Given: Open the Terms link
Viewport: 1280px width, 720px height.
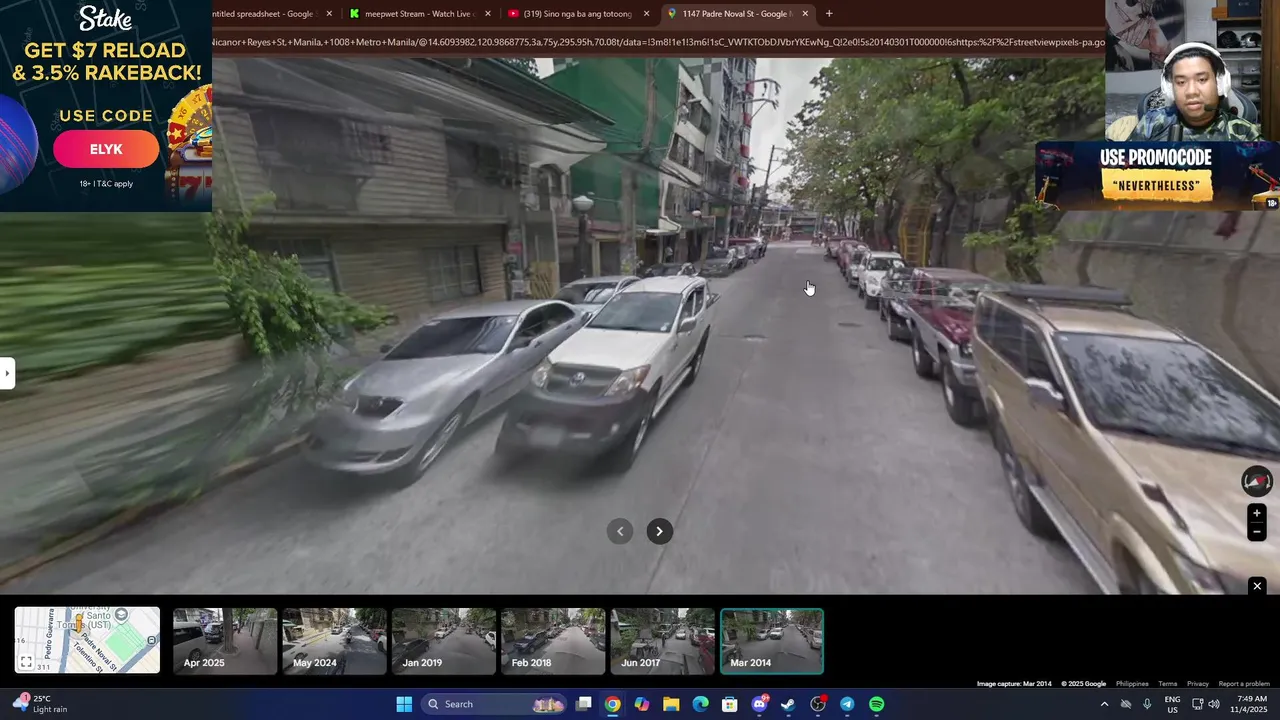Looking at the screenshot, I should (x=1168, y=684).
